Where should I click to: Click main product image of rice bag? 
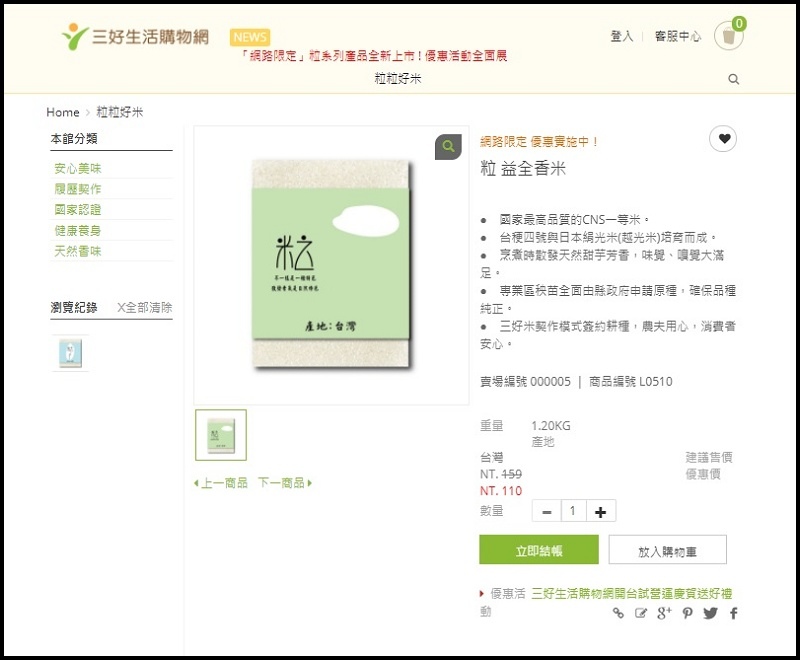click(x=332, y=264)
